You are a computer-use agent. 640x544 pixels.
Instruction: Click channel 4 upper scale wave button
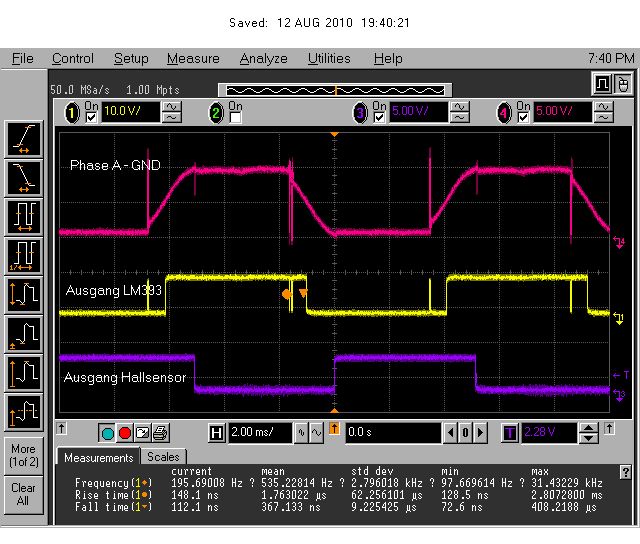point(604,107)
